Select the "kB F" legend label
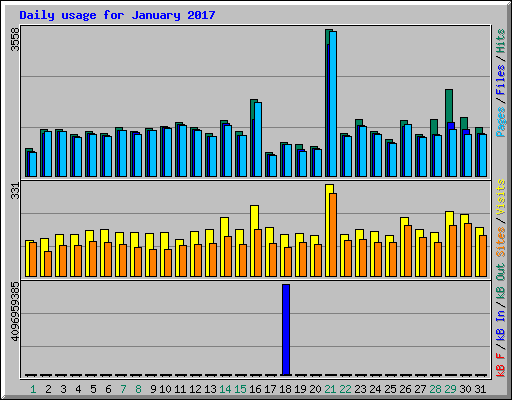This screenshot has width=512, height=400. tap(501, 365)
